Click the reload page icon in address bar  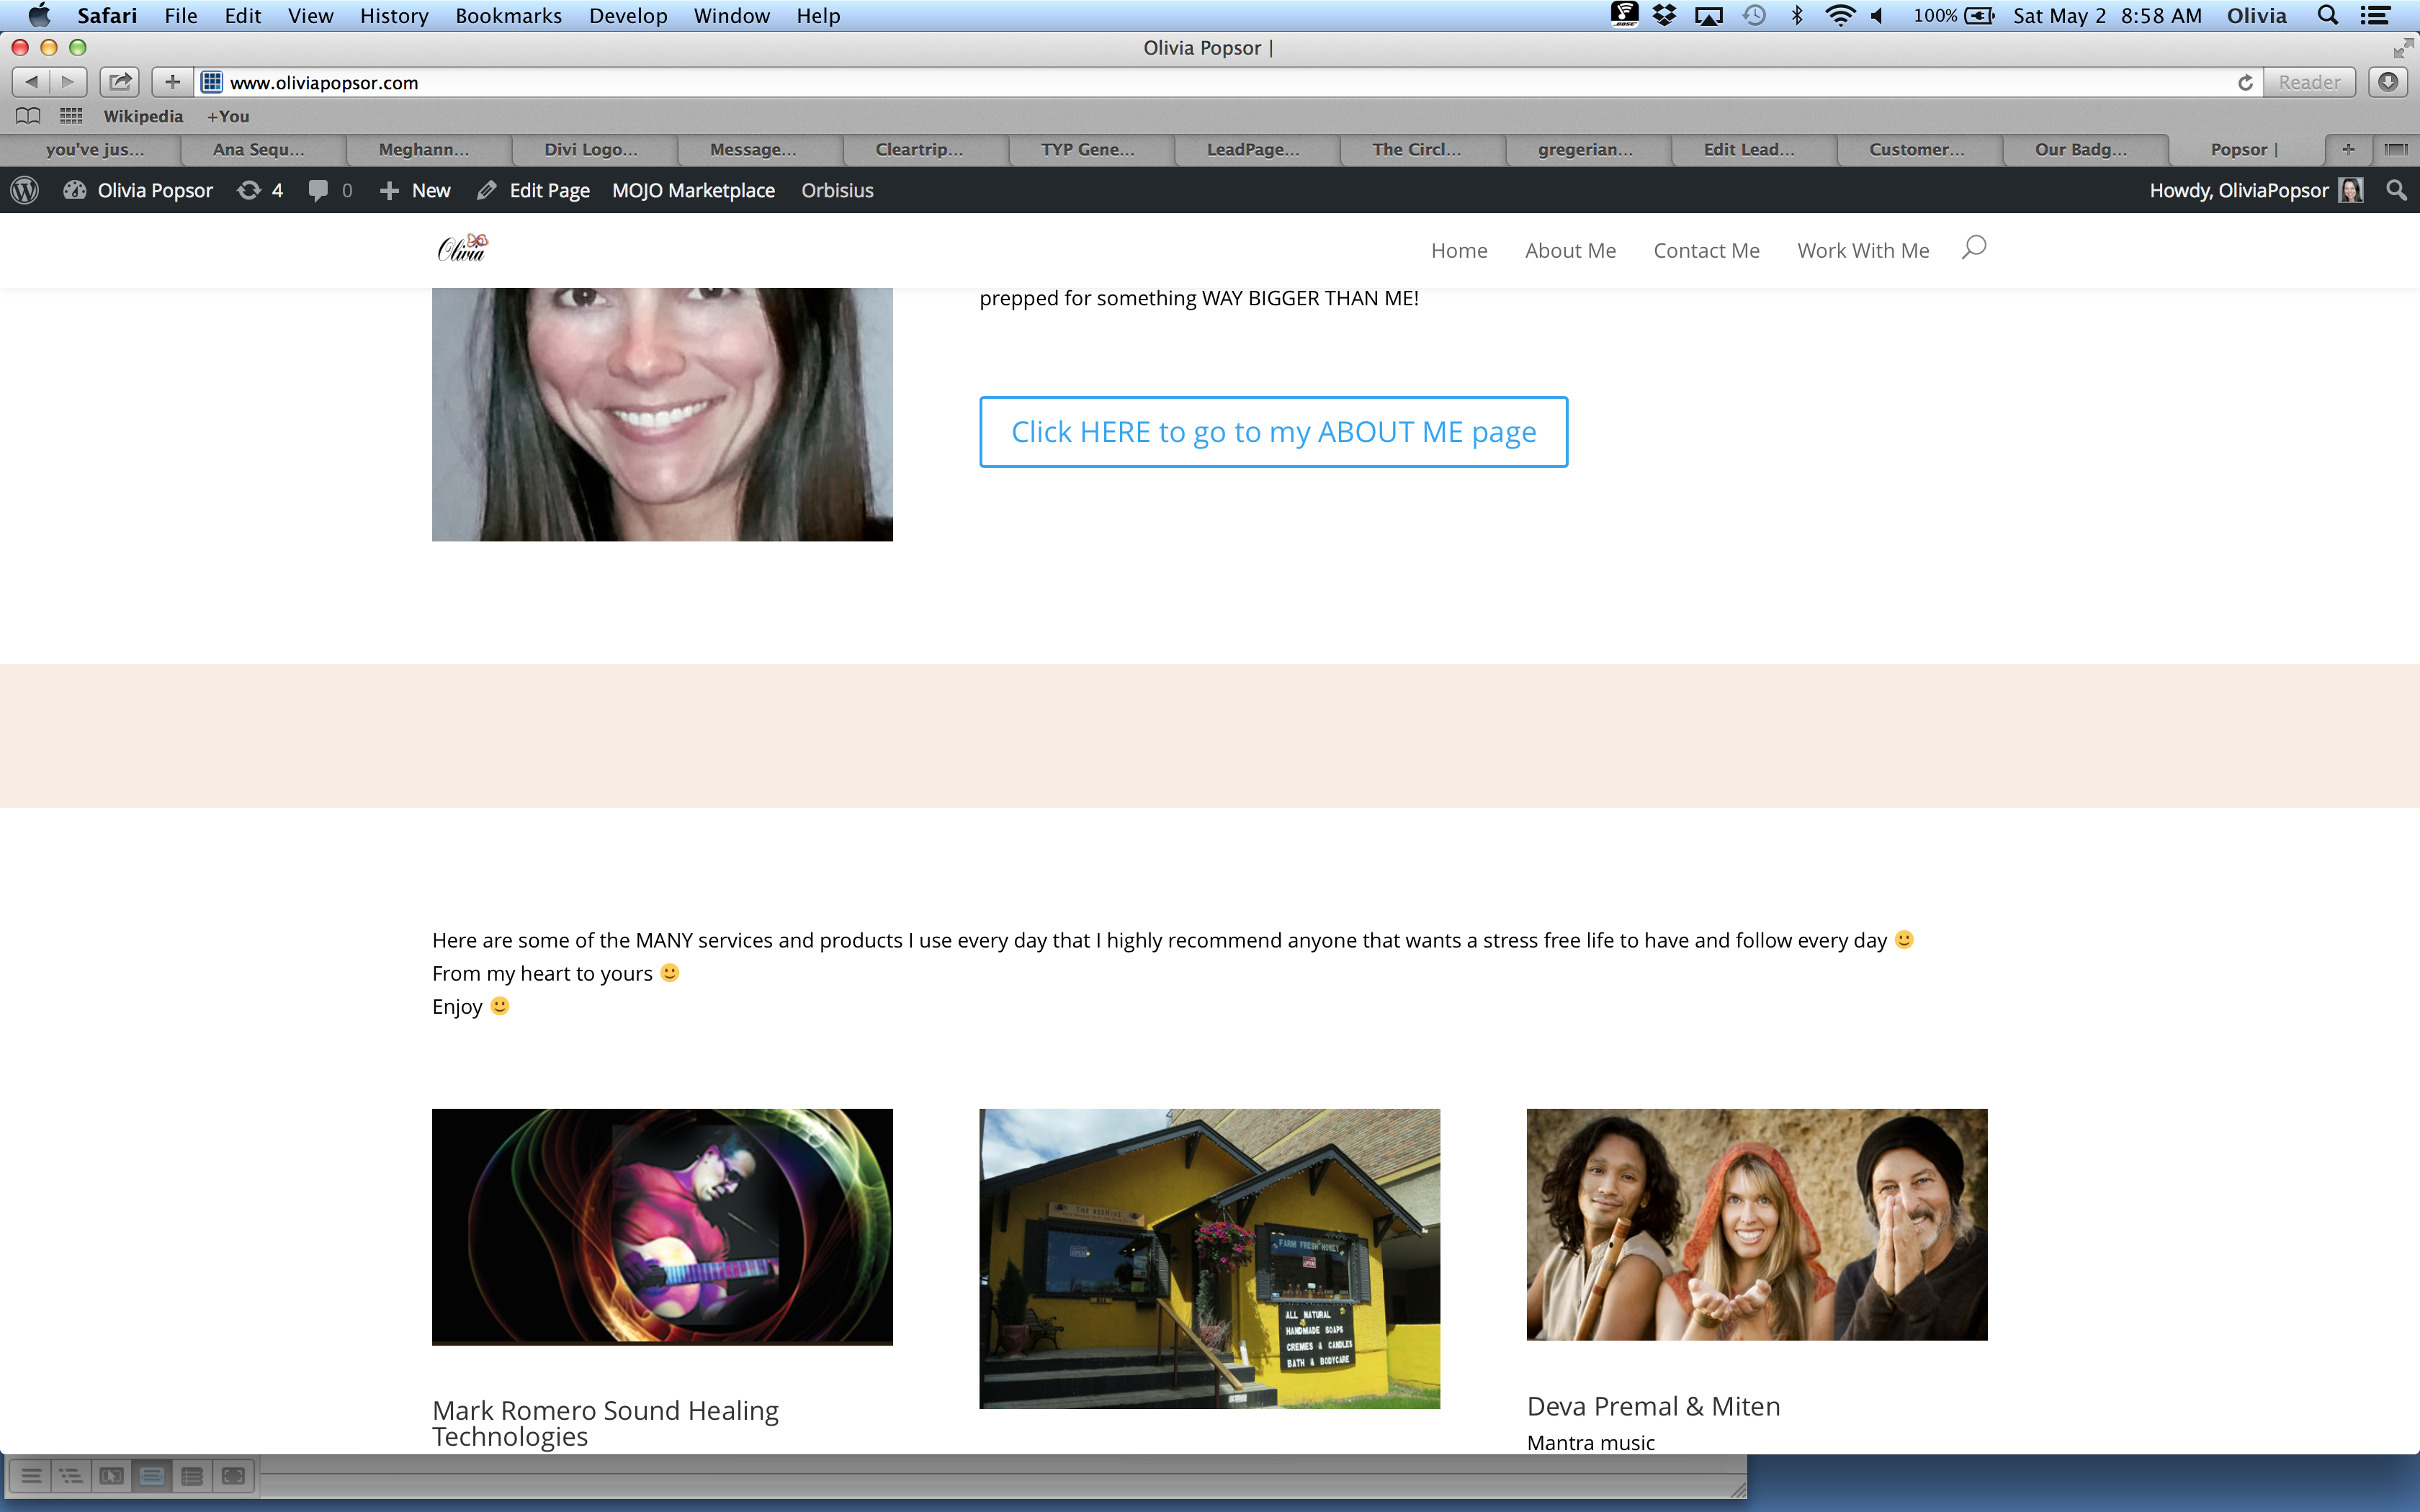point(2245,82)
